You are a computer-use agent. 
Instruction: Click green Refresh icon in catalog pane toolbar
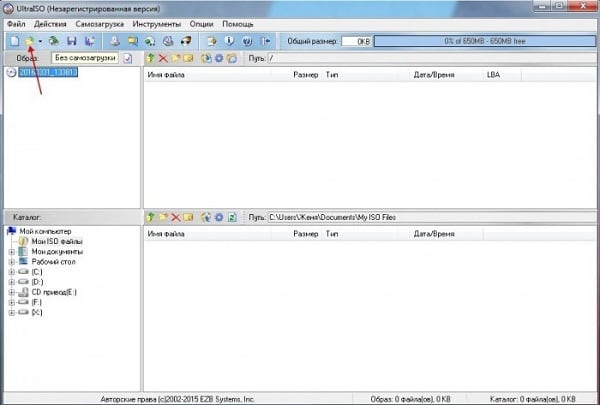click(x=232, y=217)
